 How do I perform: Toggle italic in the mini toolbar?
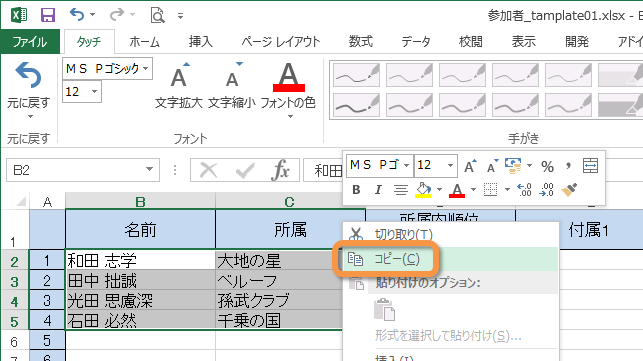coord(378,190)
